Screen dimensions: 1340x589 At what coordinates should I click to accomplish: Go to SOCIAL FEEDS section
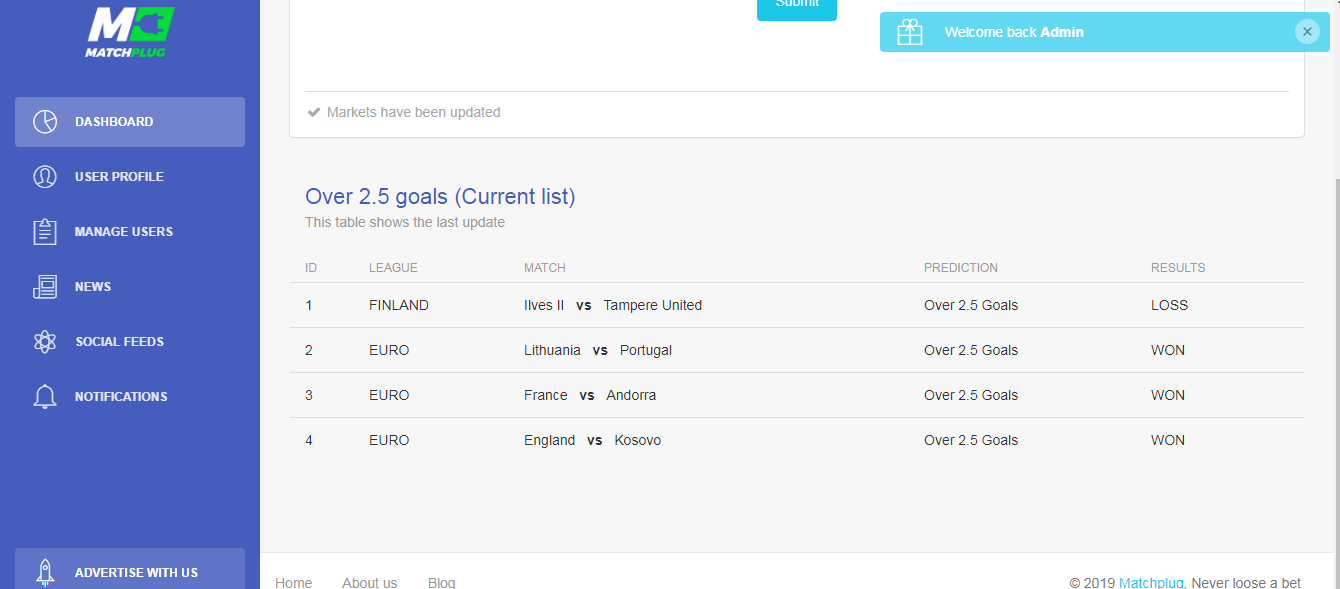coord(119,342)
